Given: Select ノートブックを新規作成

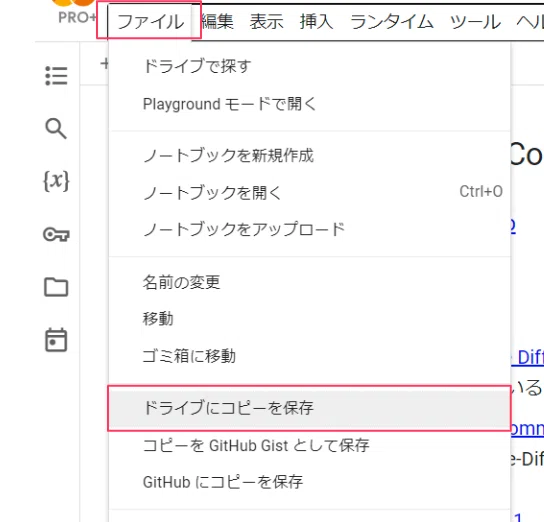Looking at the screenshot, I should click(309, 155).
